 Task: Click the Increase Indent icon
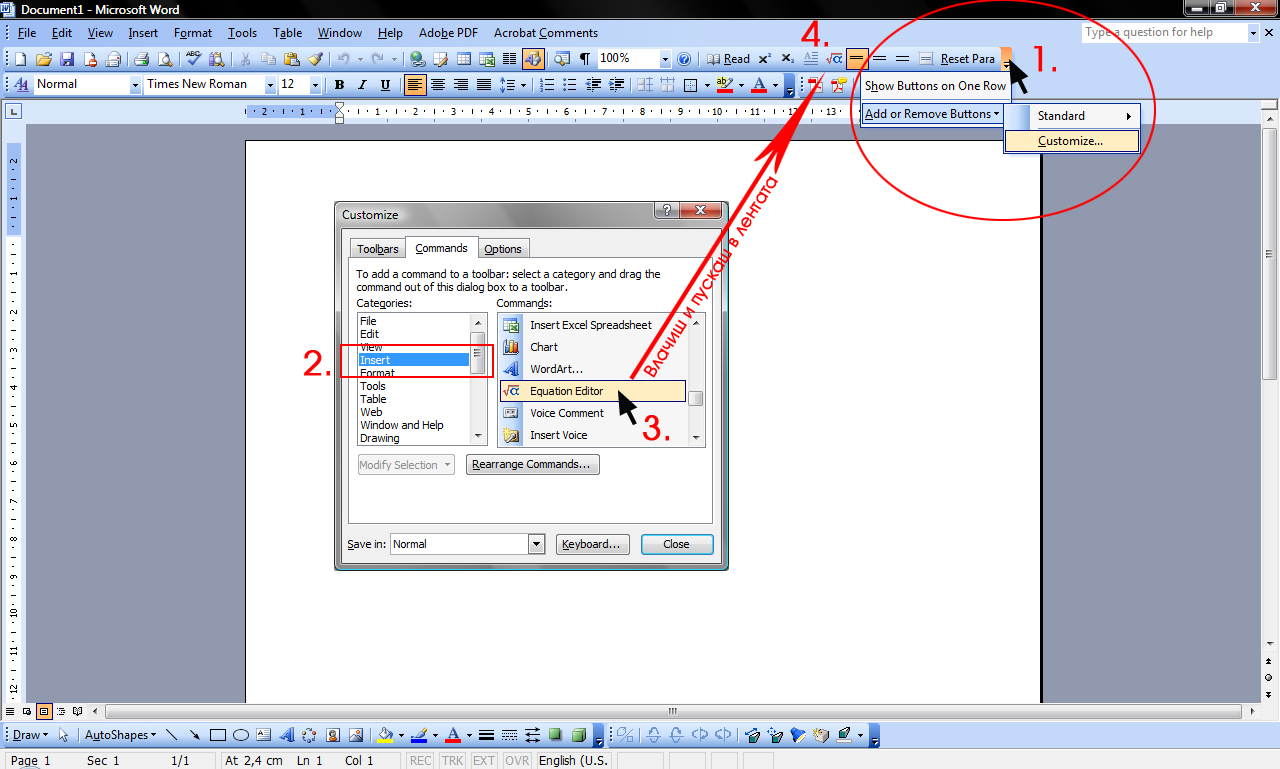(x=616, y=85)
